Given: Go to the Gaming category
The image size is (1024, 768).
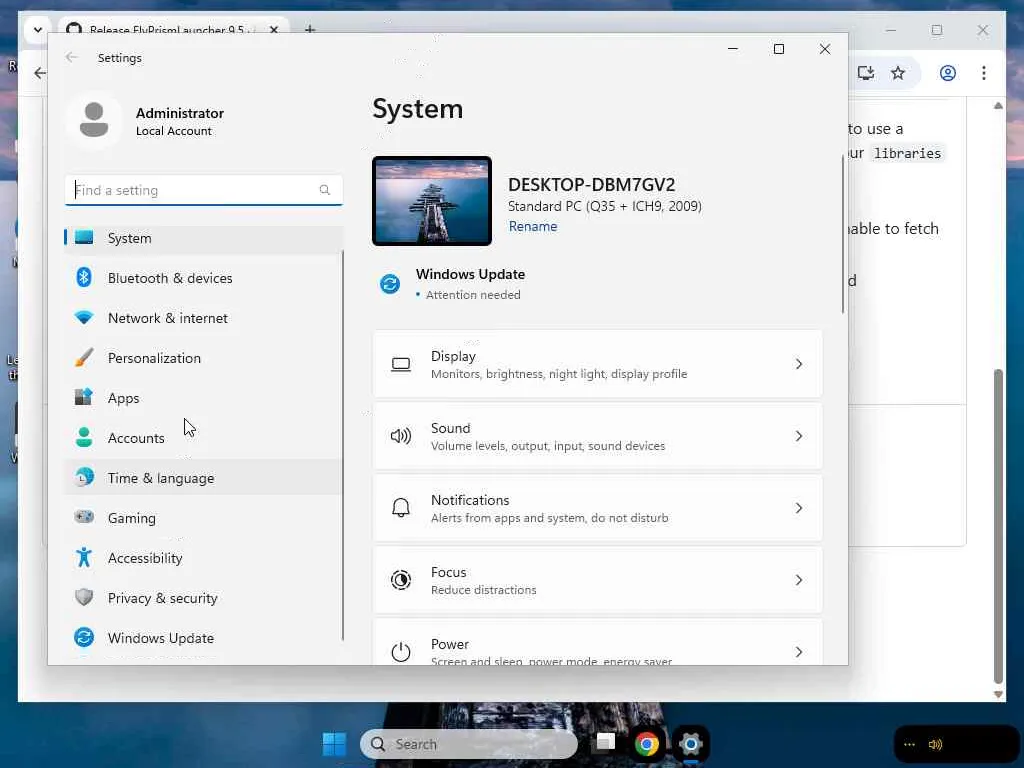Looking at the screenshot, I should [x=204, y=518].
